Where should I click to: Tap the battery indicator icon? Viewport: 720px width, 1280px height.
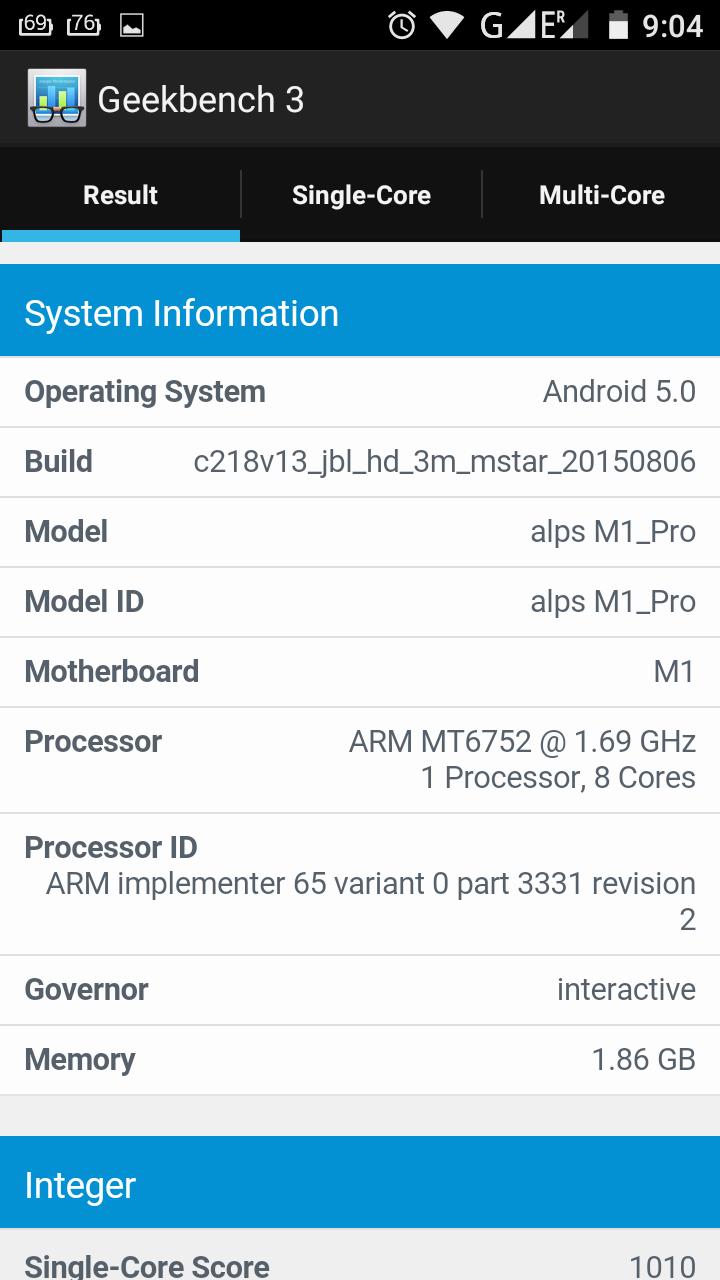click(618, 25)
